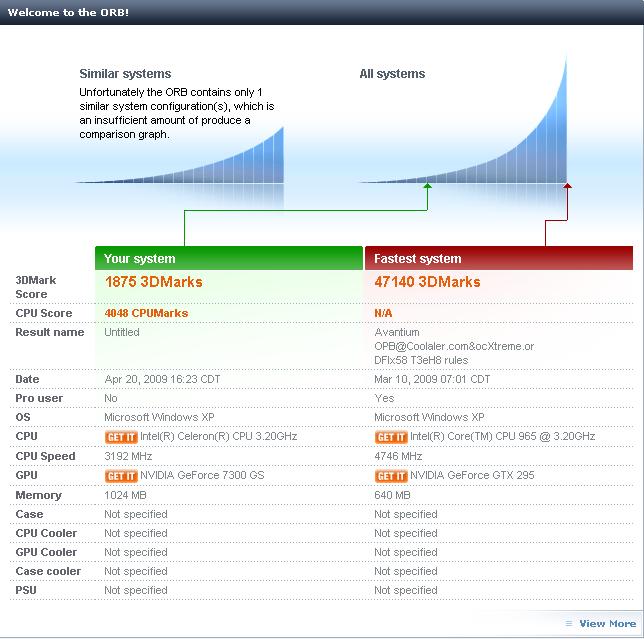This screenshot has height=639, width=644.
Task: Click NVIDIA GeForce 7300 GS text
Action: (x=202, y=475)
